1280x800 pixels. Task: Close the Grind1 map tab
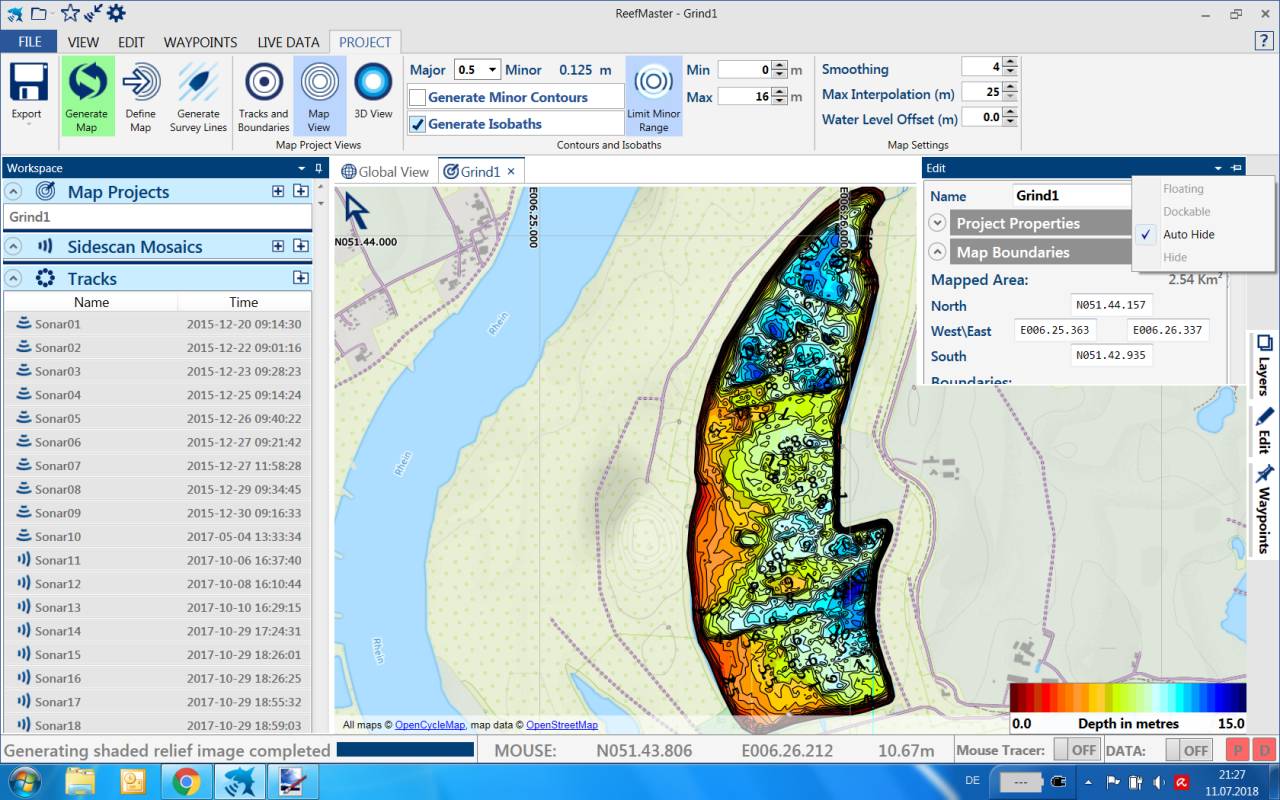[x=511, y=172]
